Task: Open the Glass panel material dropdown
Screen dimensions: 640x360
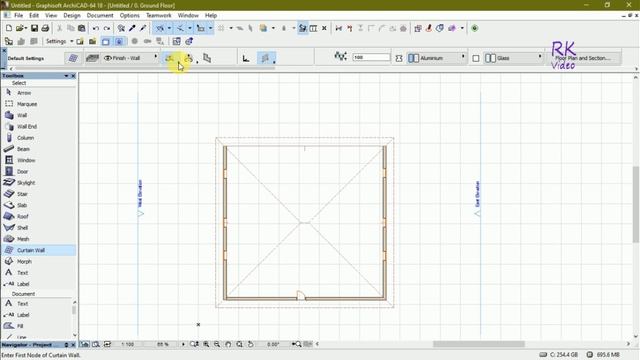Action: pyautogui.click(x=513, y=58)
